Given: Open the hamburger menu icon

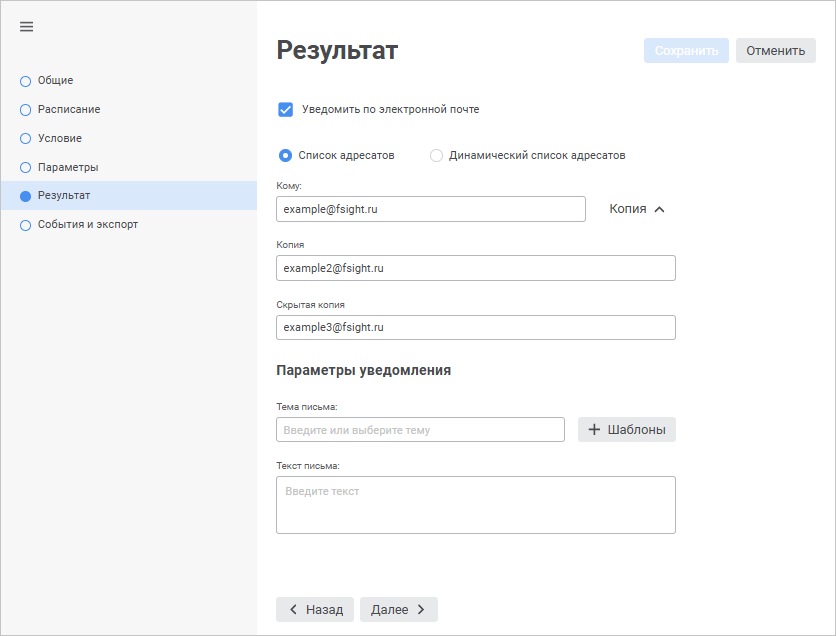Looking at the screenshot, I should [x=27, y=27].
